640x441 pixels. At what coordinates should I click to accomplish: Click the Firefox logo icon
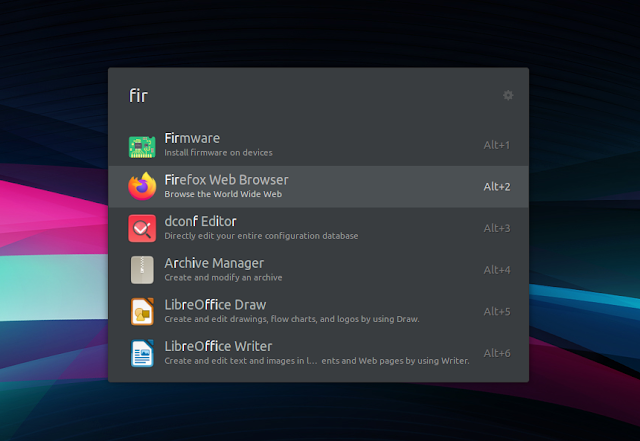tap(142, 186)
